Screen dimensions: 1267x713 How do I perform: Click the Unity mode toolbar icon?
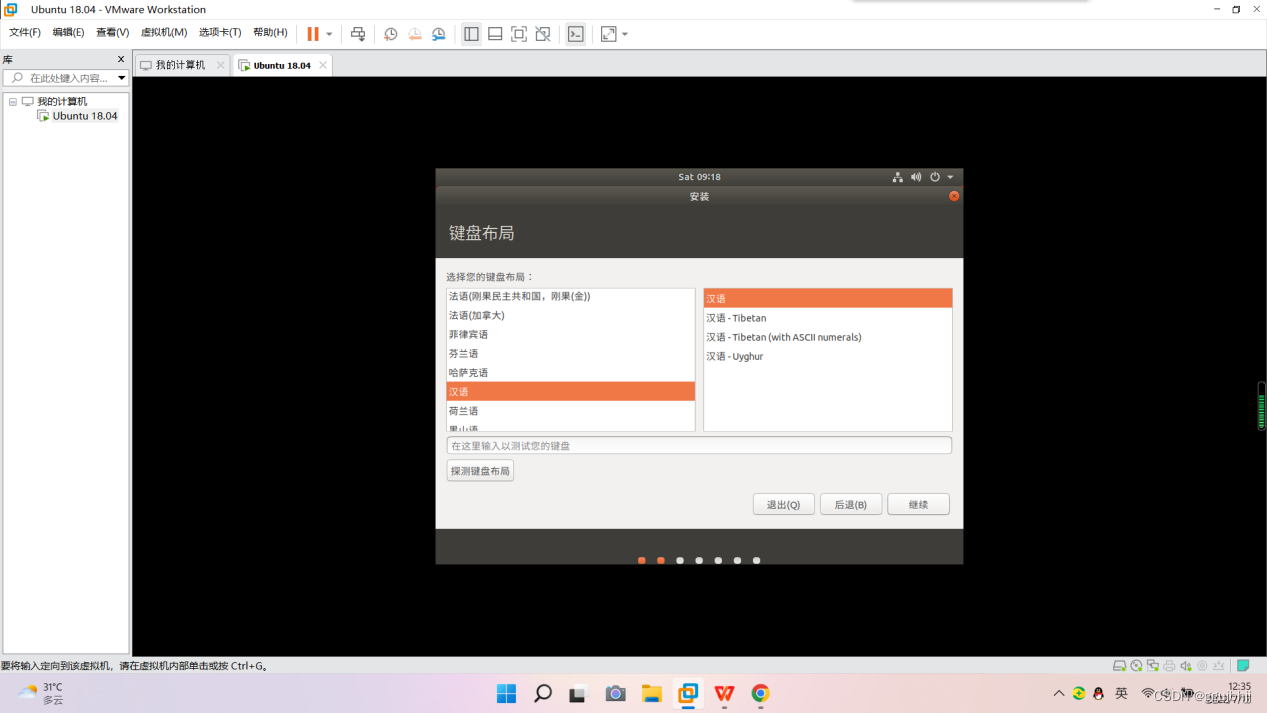[543, 34]
